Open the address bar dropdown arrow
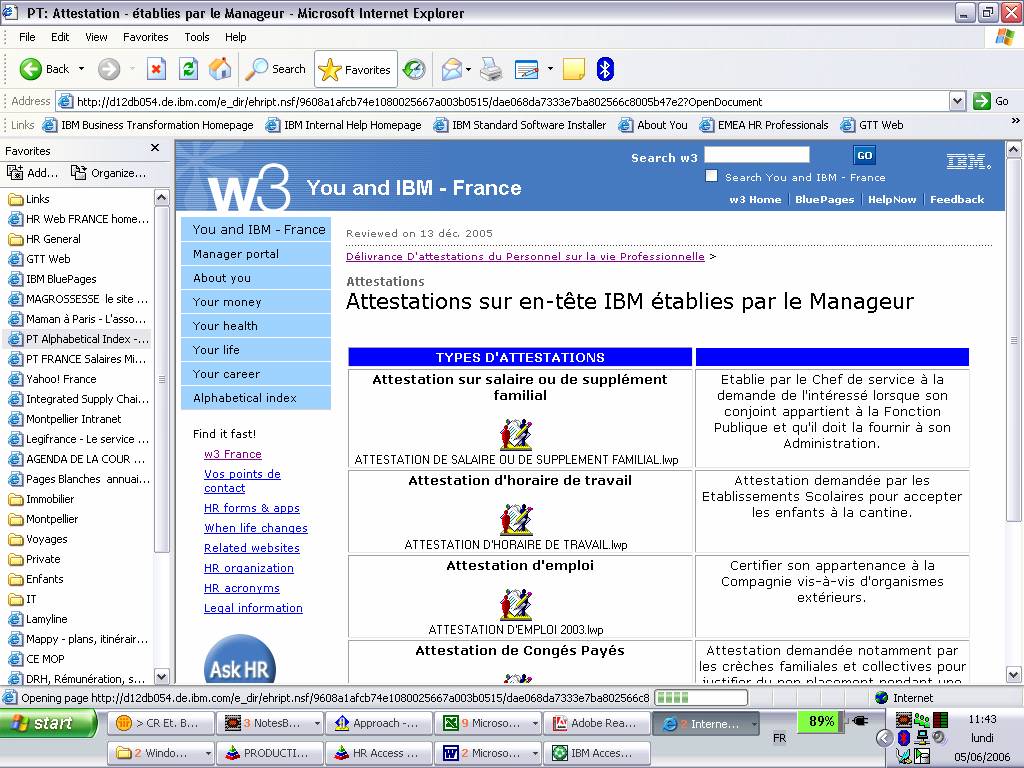1024x768 pixels. pos(957,101)
